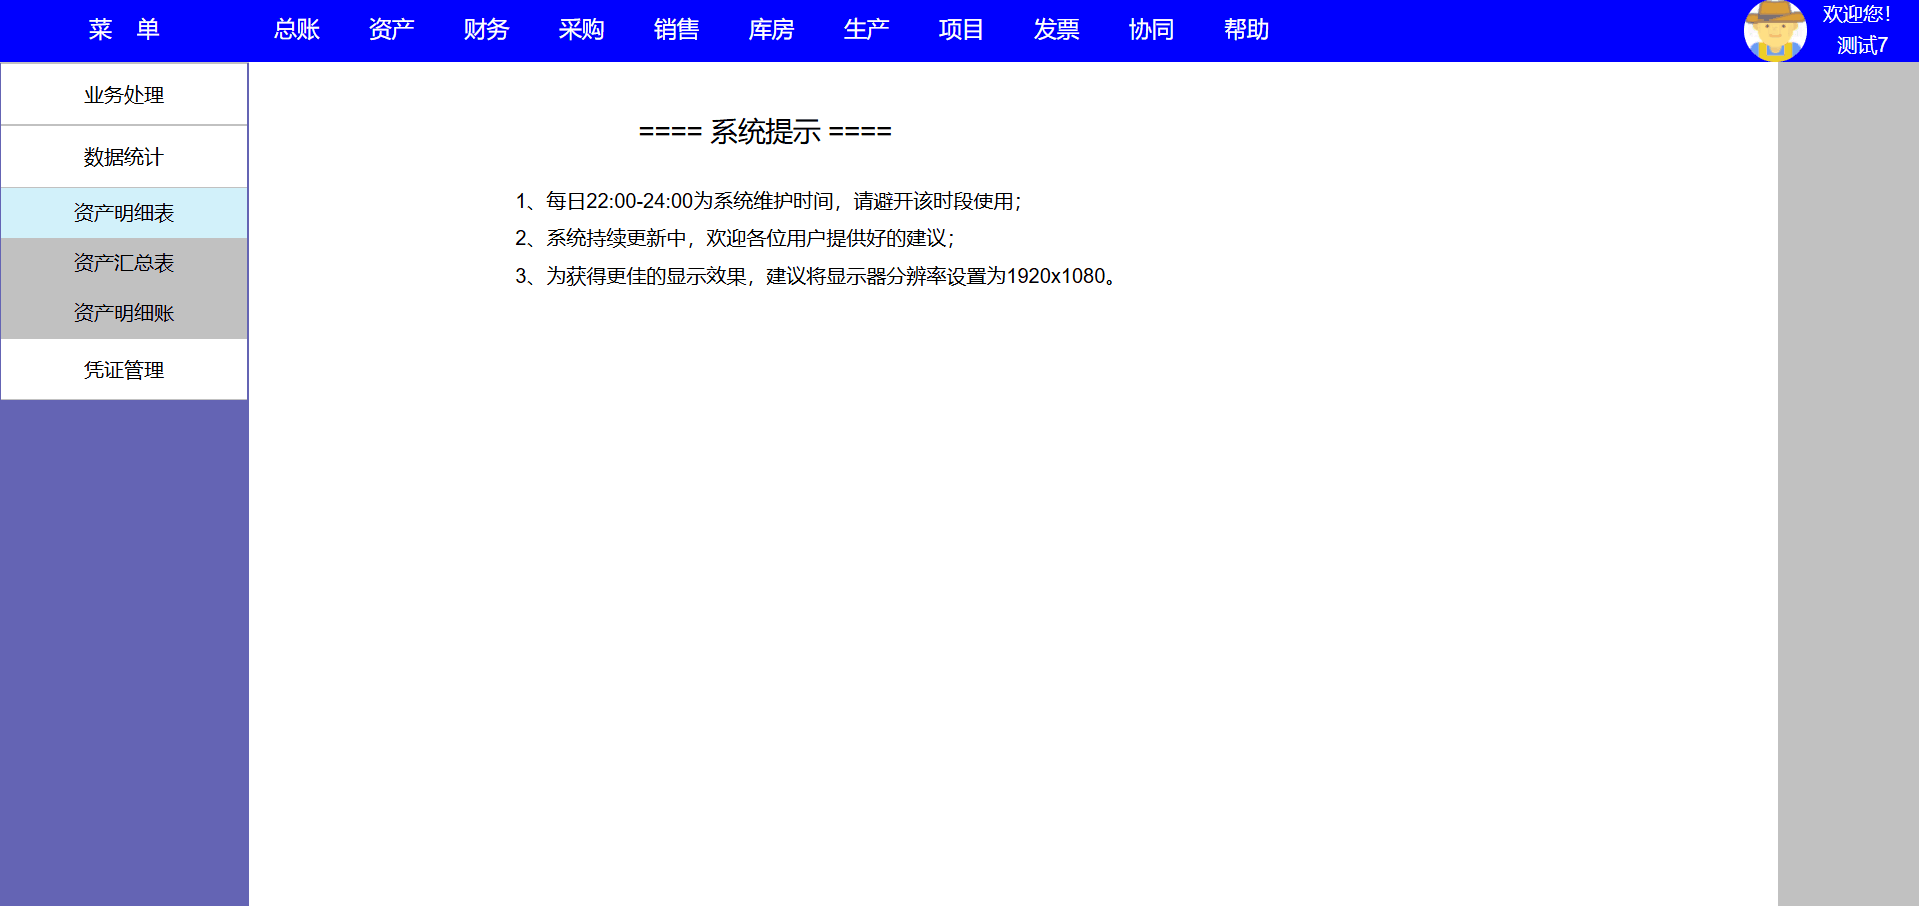Image resolution: width=1919 pixels, height=906 pixels.
Task: Select the 协同 menu
Action: pos(1151,30)
